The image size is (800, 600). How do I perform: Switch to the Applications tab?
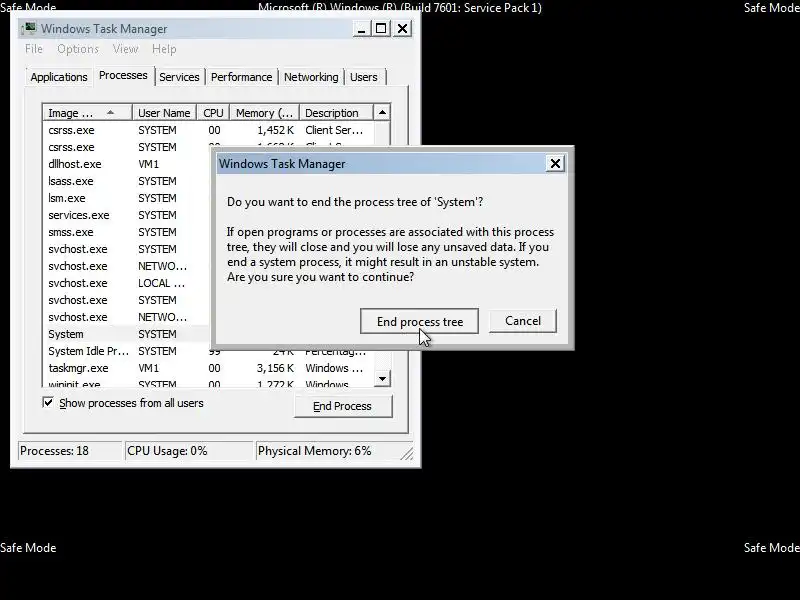tap(59, 77)
